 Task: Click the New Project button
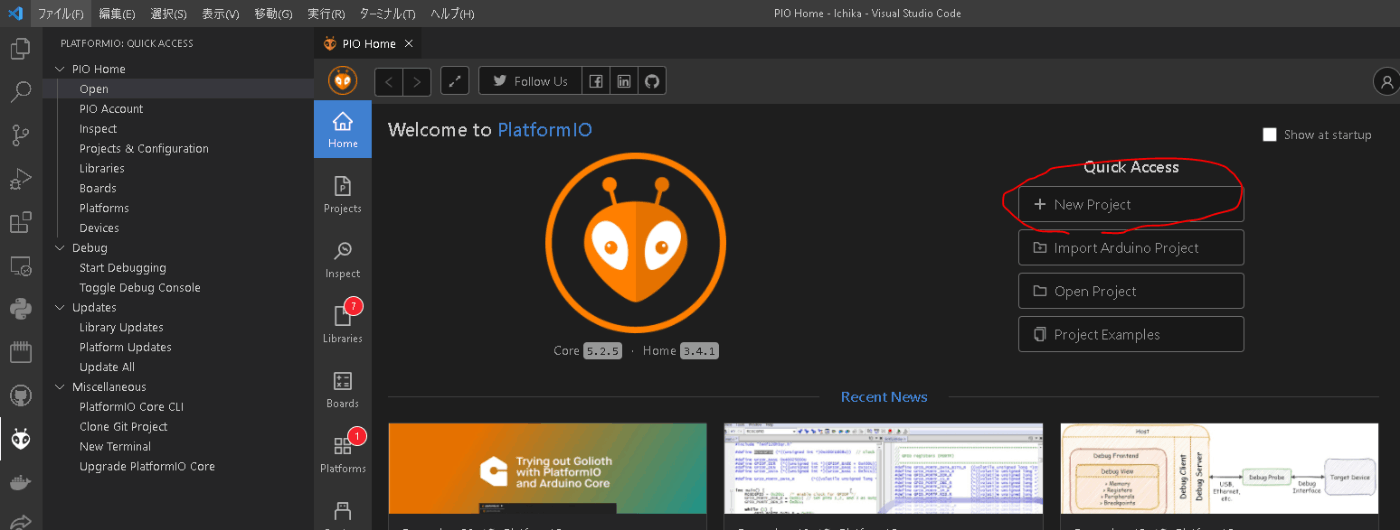coord(1131,204)
